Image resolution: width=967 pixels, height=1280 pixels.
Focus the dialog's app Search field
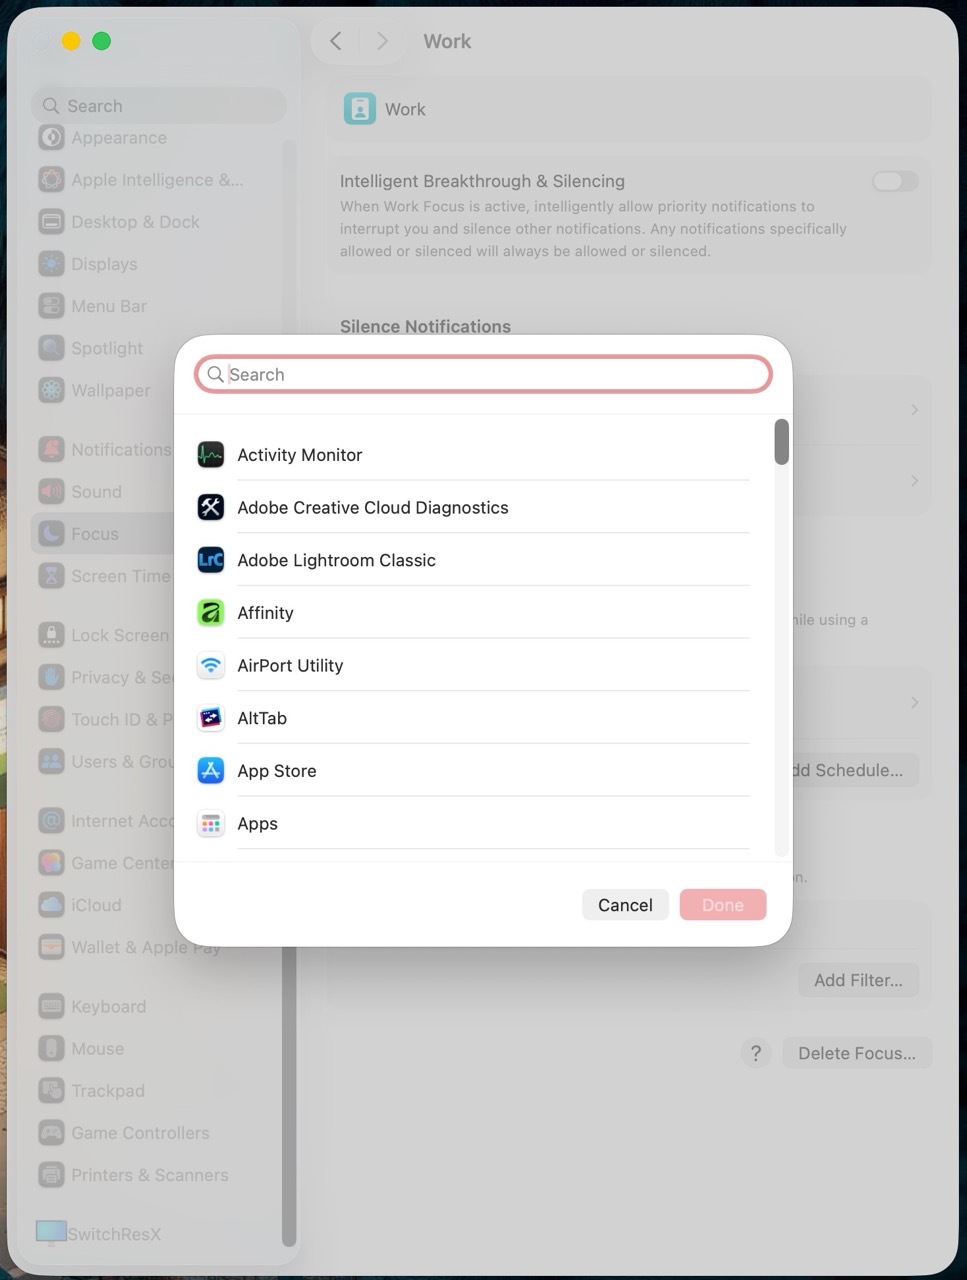(483, 374)
